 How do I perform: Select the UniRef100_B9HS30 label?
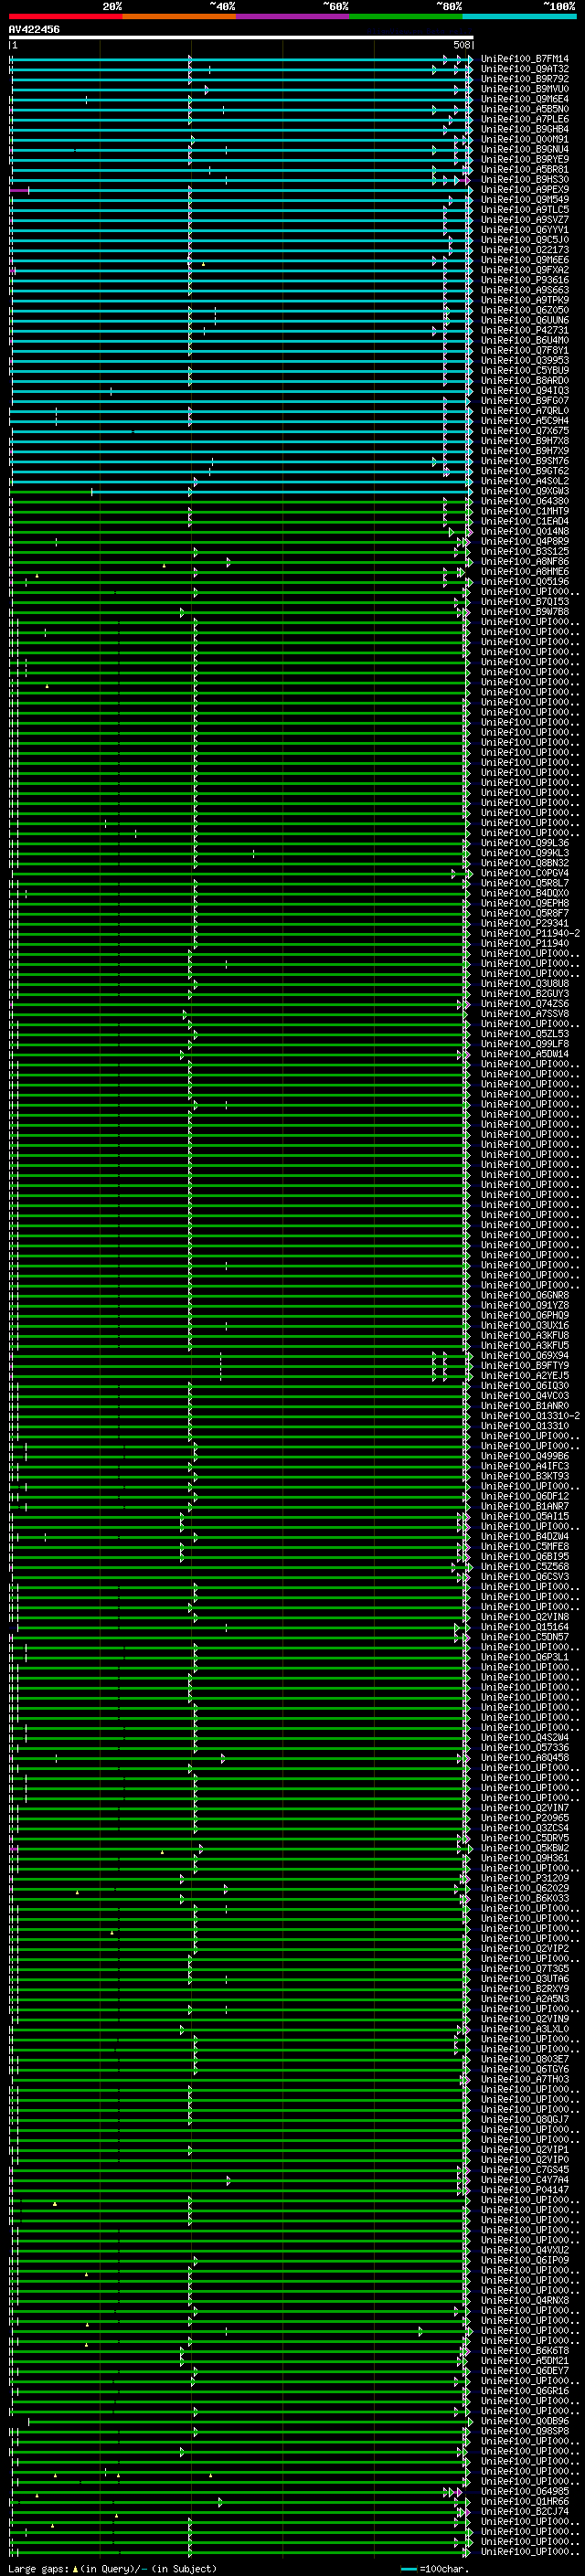click(524, 179)
